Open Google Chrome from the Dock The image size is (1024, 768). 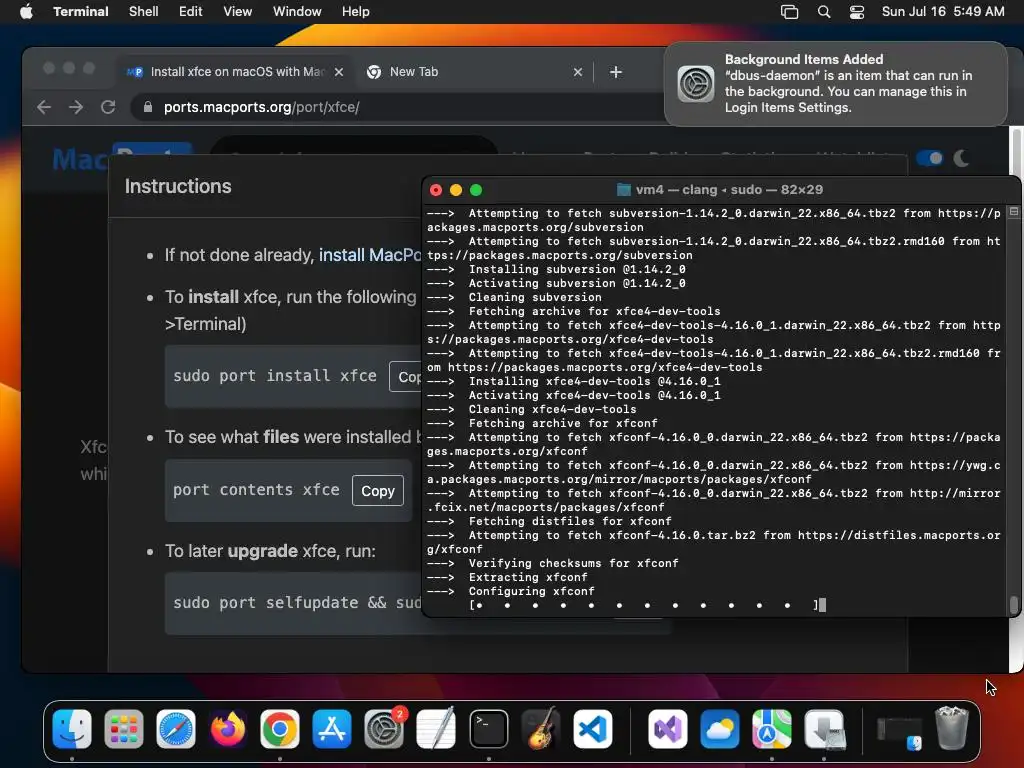click(x=280, y=729)
